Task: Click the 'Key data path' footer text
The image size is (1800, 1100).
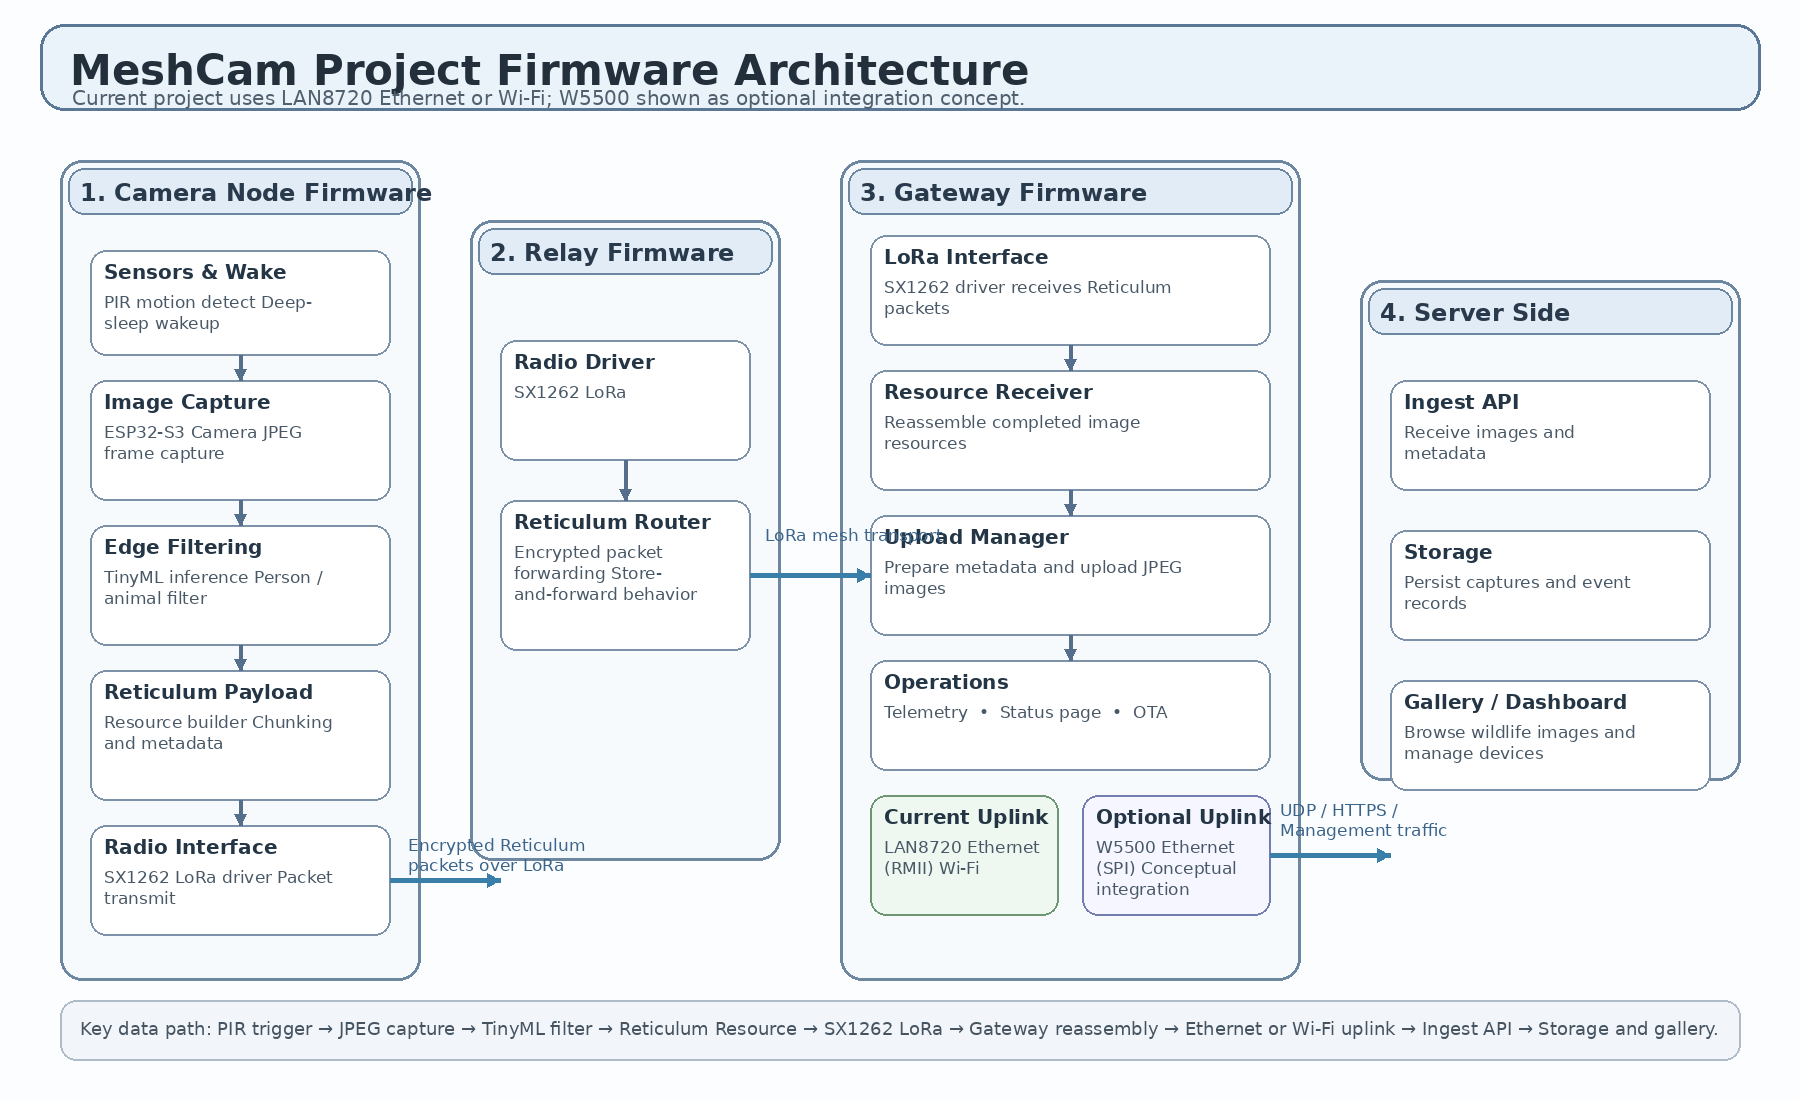Action: point(899,1029)
